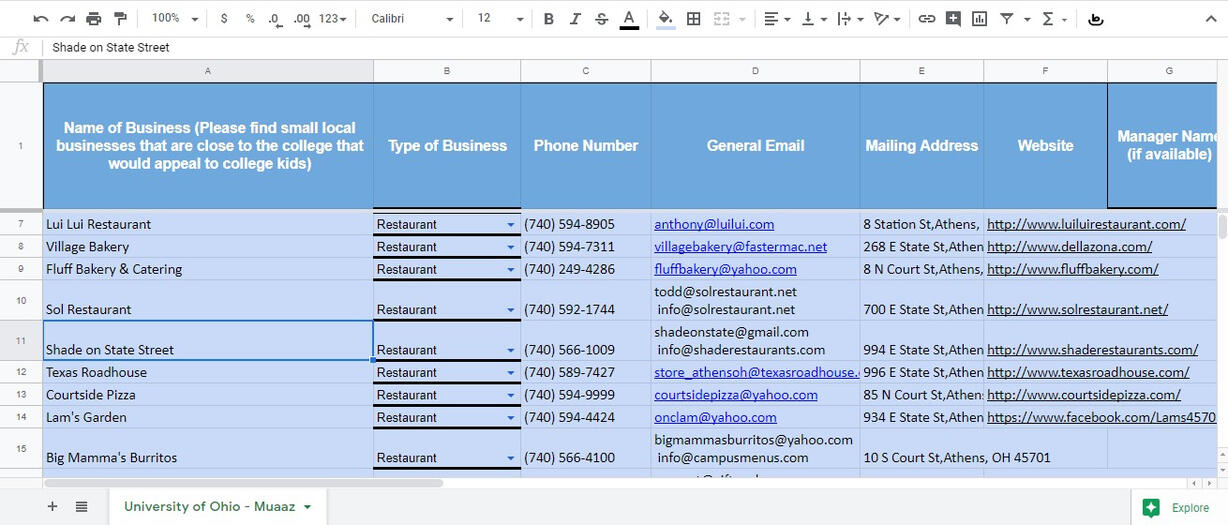
Task: Open Type of Business dropdown for Lui Lui Restaurant
Action: tap(511, 225)
